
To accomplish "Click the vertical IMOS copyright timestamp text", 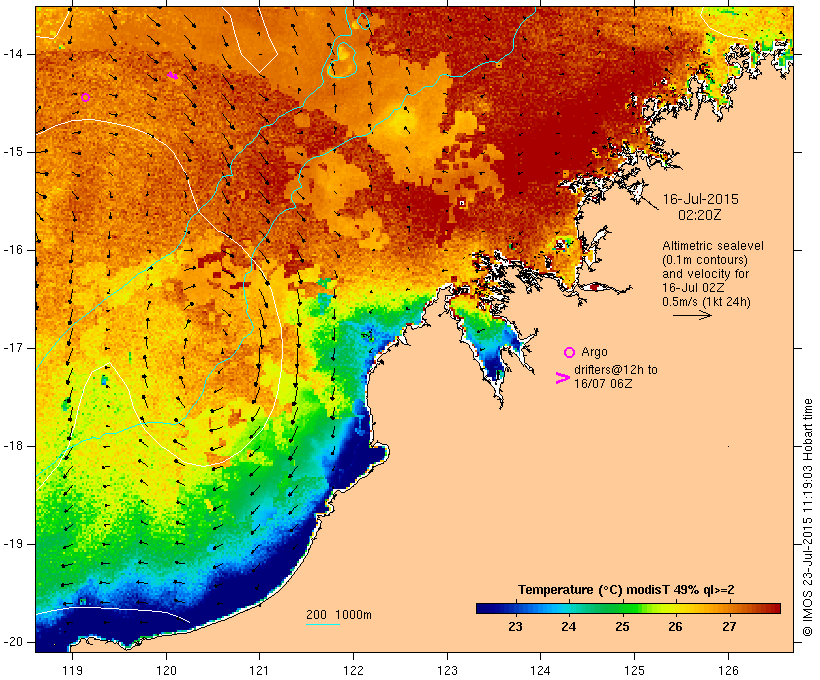I will coord(807,517).
